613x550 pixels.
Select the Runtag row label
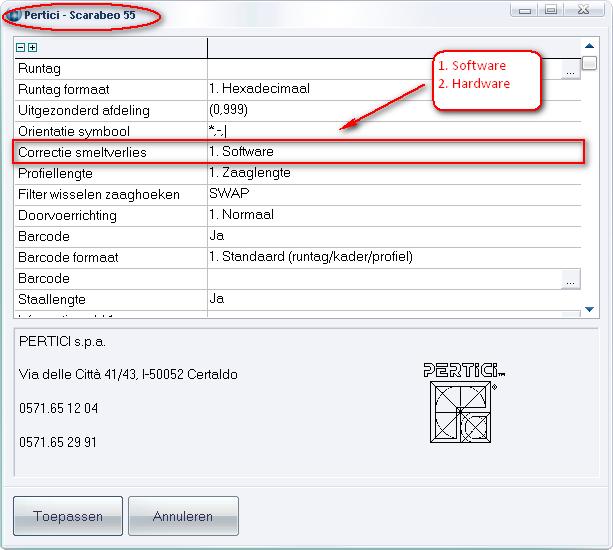pyautogui.click(x=39, y=69)
